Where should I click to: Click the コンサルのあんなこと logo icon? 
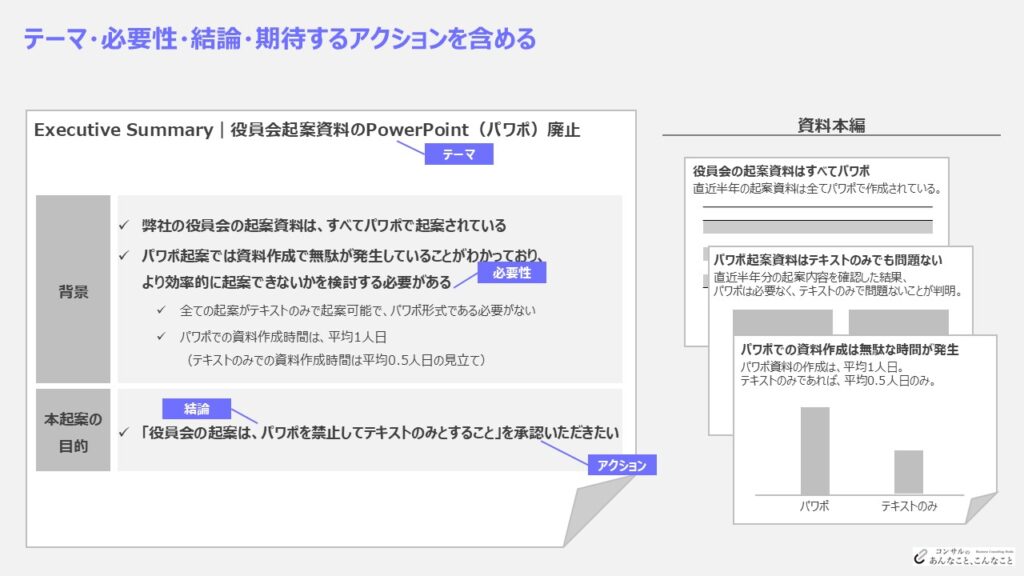pyautogui.click(x=921, y=556)
